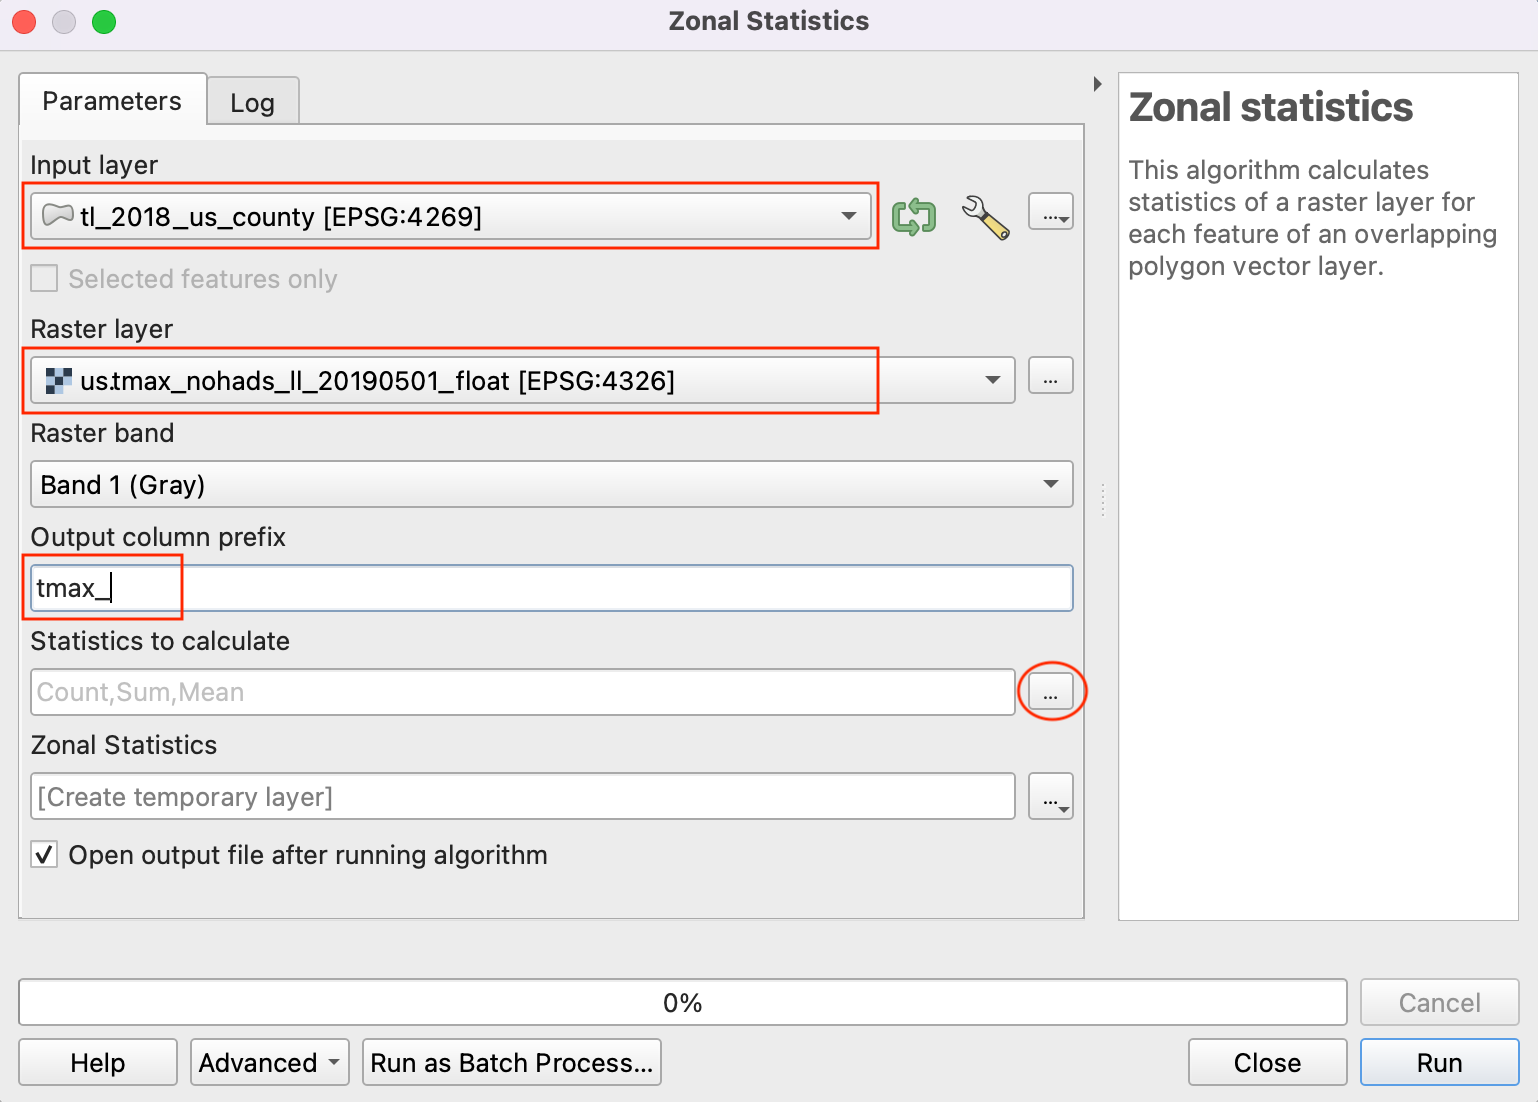Select the Parameters tab

[x=112, y=101]
